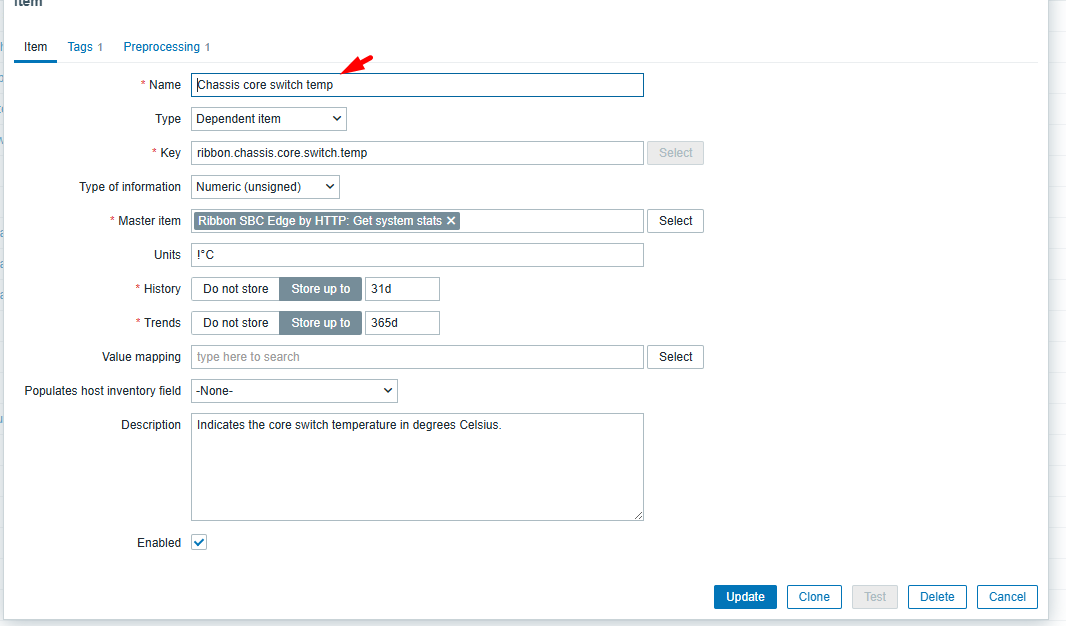
Task: Cancel the item dialog
Action: [1007, 597]
